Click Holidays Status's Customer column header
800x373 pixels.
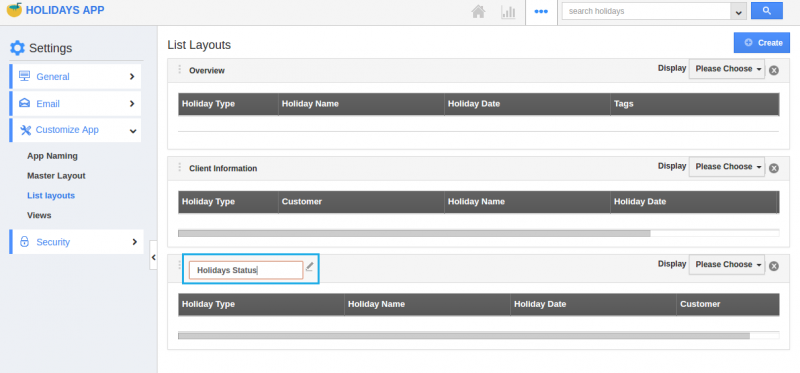point(728,304)
